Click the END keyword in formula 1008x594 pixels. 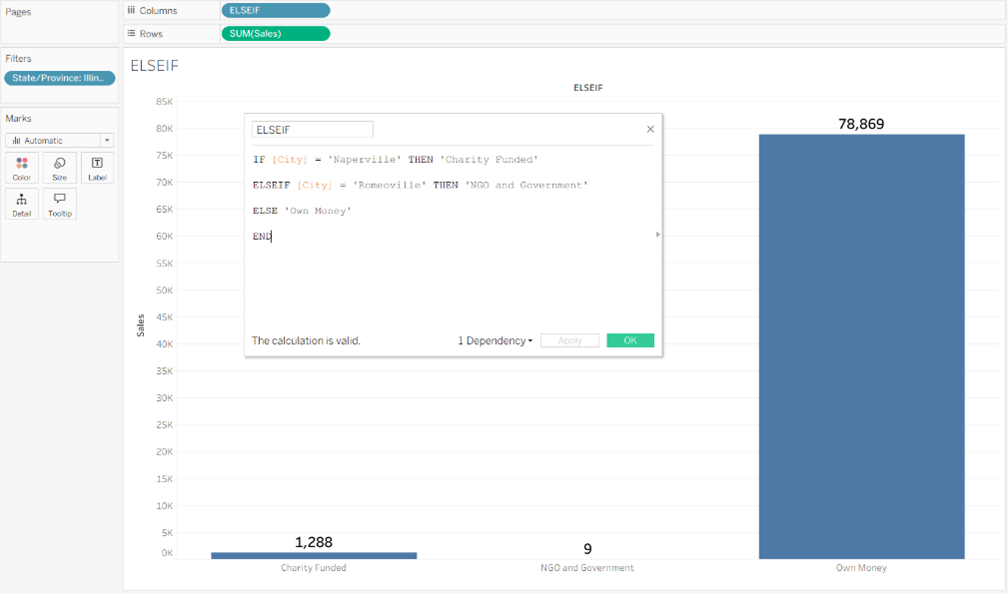click(262, 237)
